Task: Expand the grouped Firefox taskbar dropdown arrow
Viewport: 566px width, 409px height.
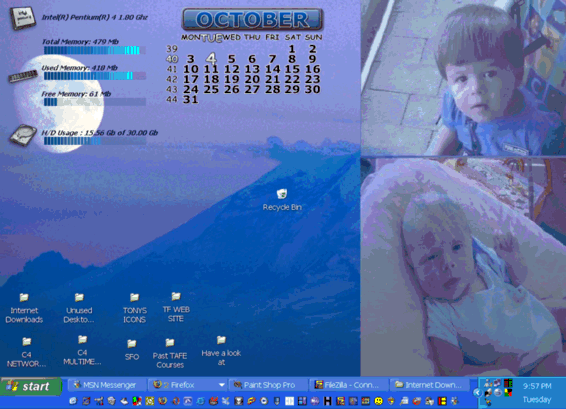Action: coord(222,385)
